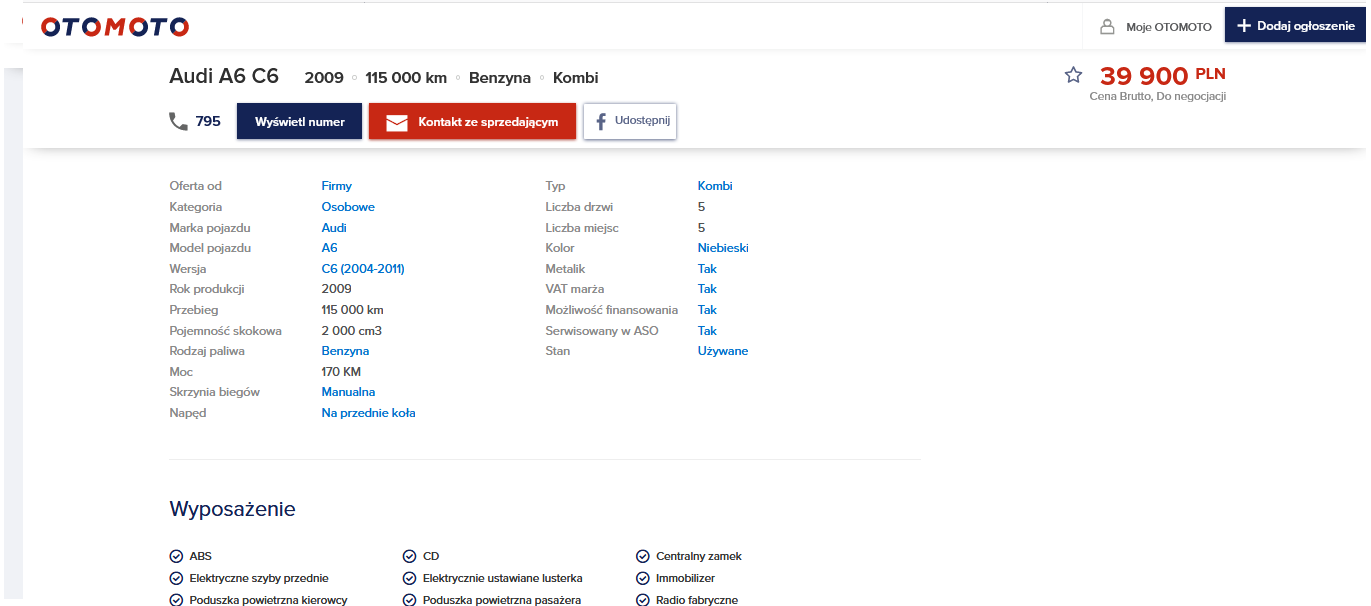Click the checkmark icon beside Centralny zamek
This screenshot has height=606, width=1371.
(643, 556)
